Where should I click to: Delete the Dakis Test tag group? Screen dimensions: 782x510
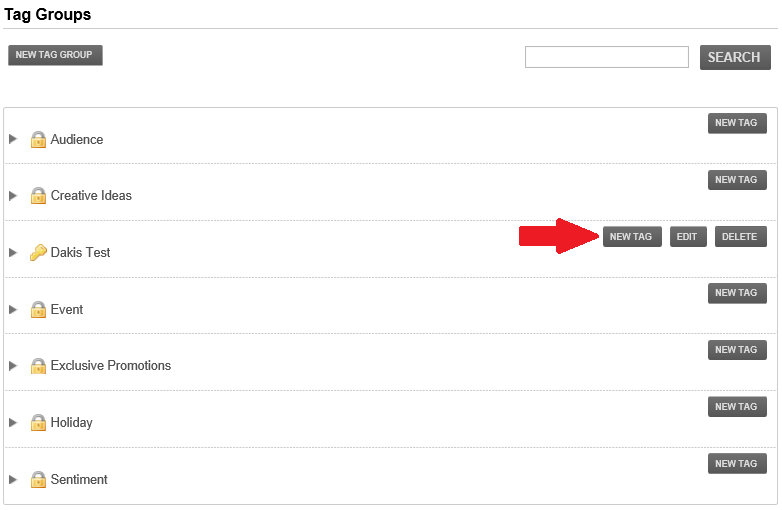741,237
